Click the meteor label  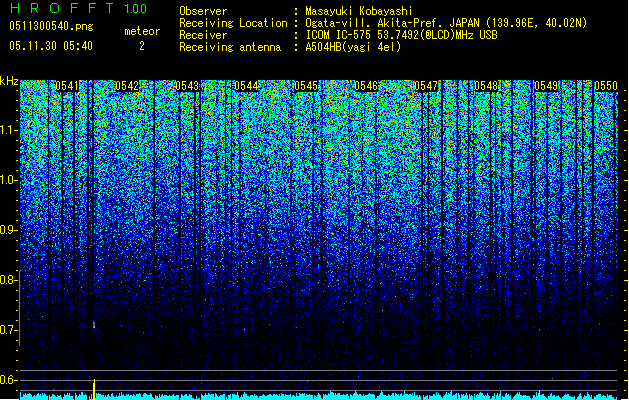pos(142,31)
